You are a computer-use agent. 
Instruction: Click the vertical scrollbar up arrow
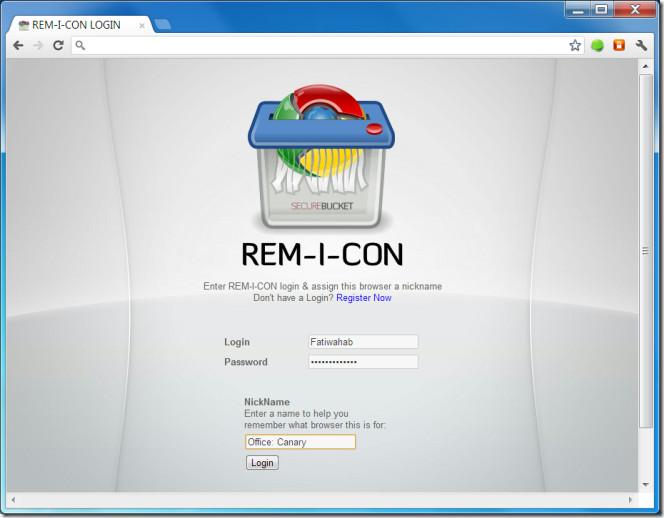[x=645, y=66]
